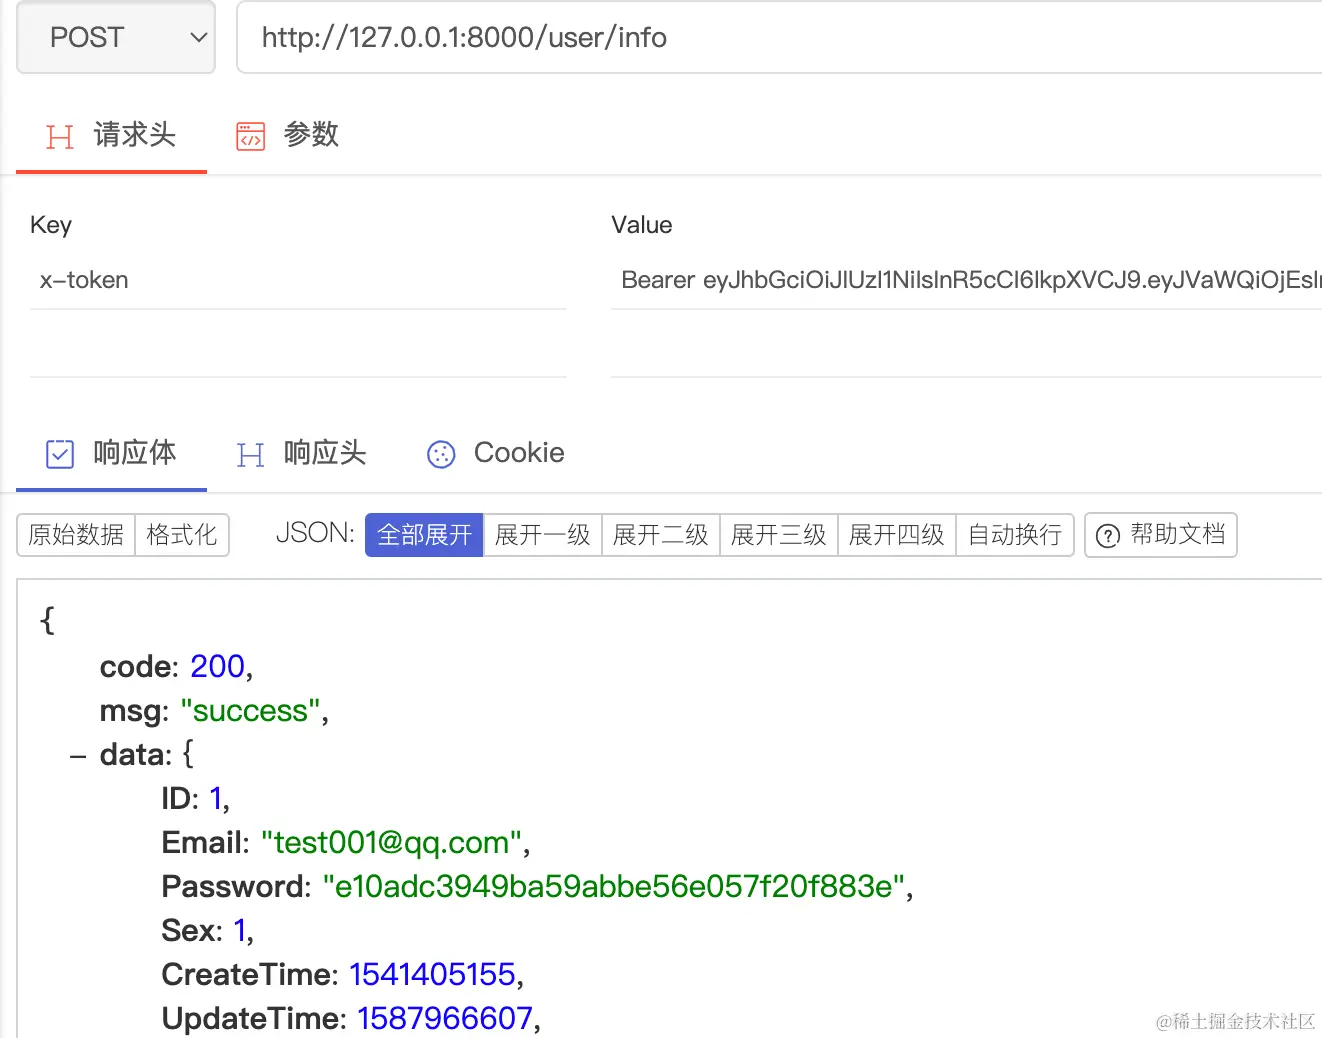The height and width of the screenshot is (1038, 1322).
Task: Show 原始数据 raw response view
Action: 76,535
